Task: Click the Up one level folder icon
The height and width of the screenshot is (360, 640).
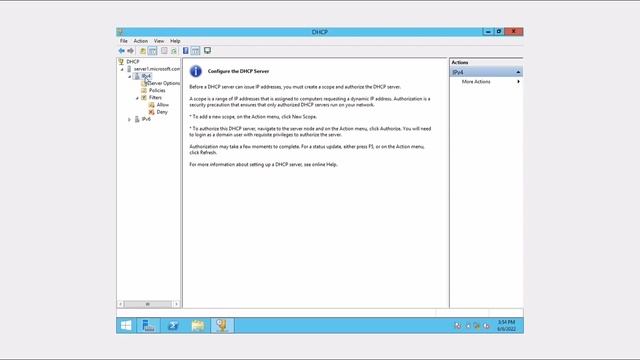Action: (142, 51)
